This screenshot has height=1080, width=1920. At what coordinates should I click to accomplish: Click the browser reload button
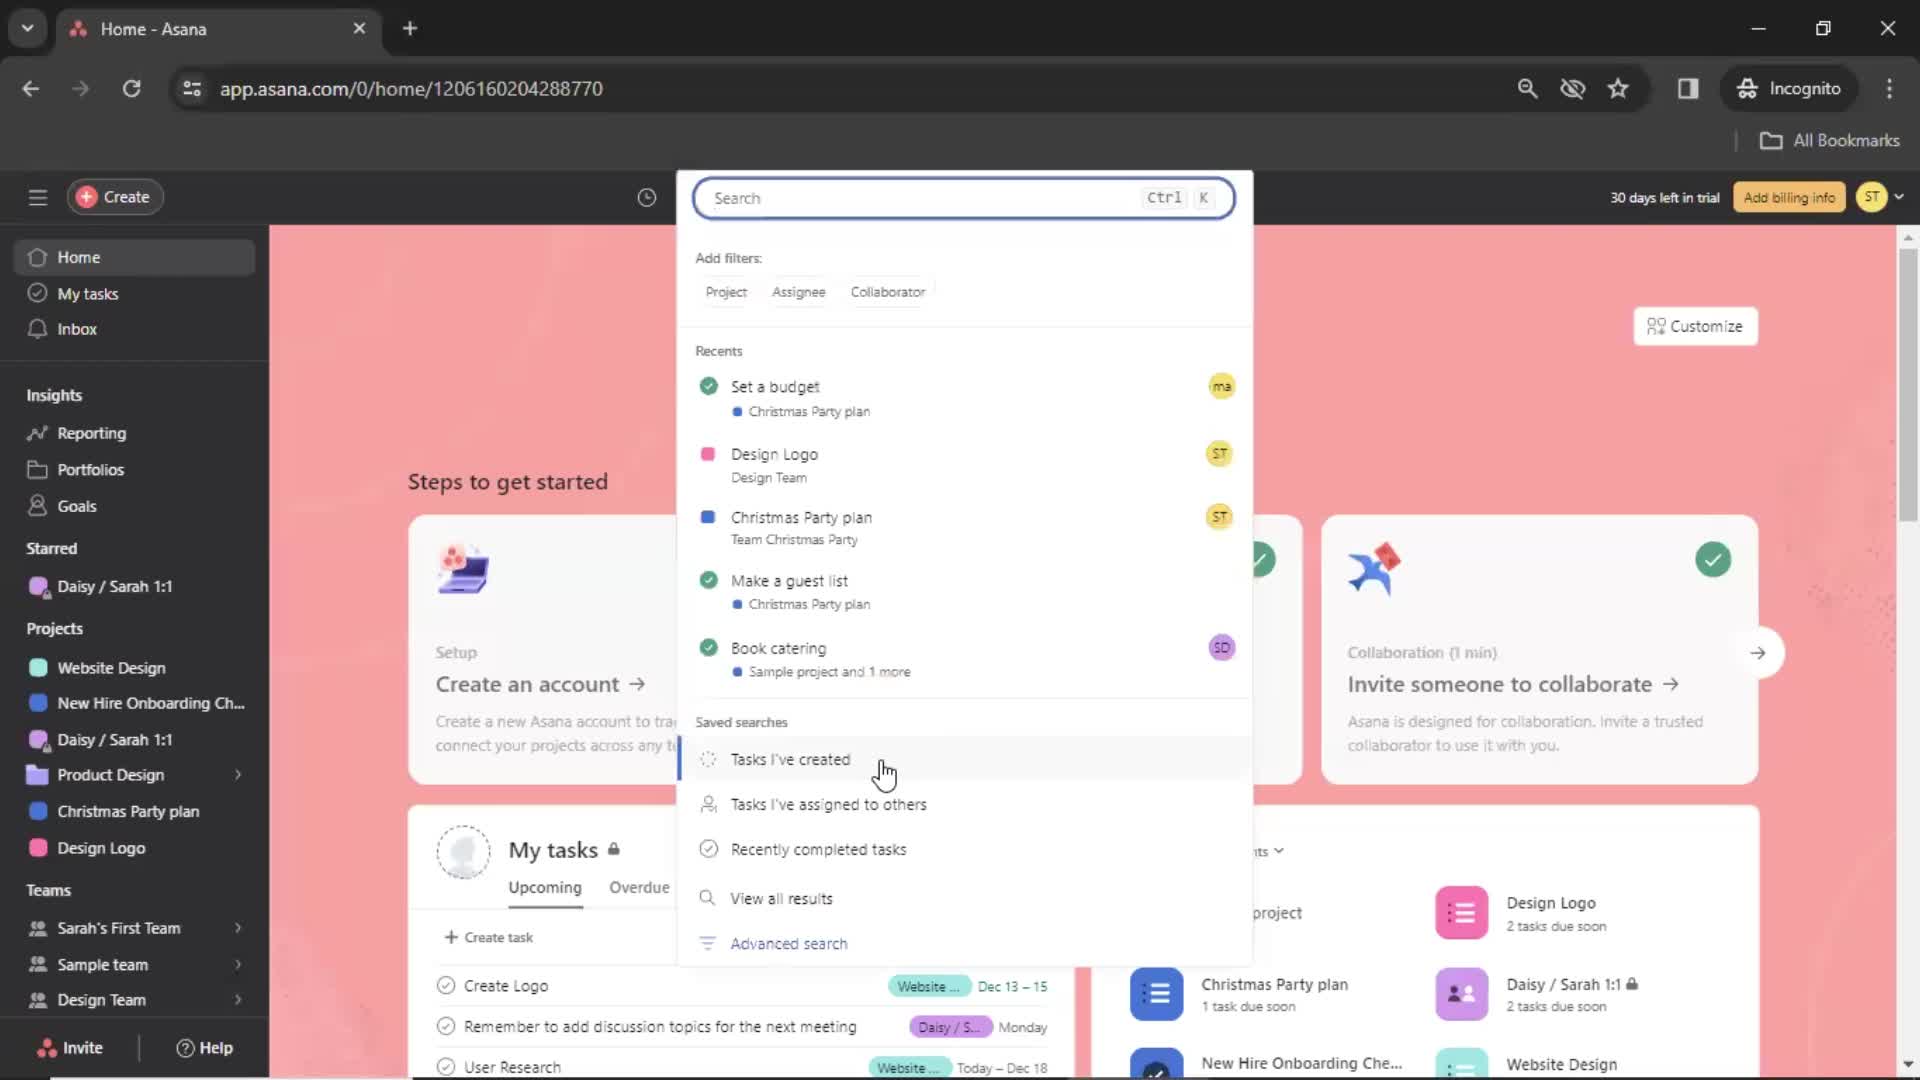click(x=131, y=88)
